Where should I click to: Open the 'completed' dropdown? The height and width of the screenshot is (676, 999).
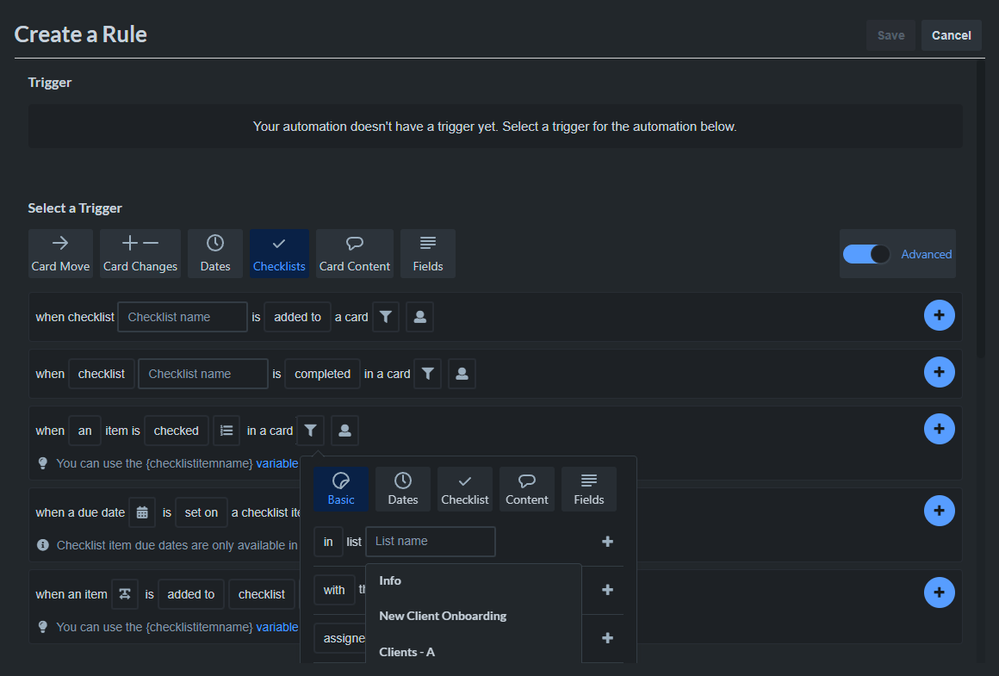(x=322, y=373)
